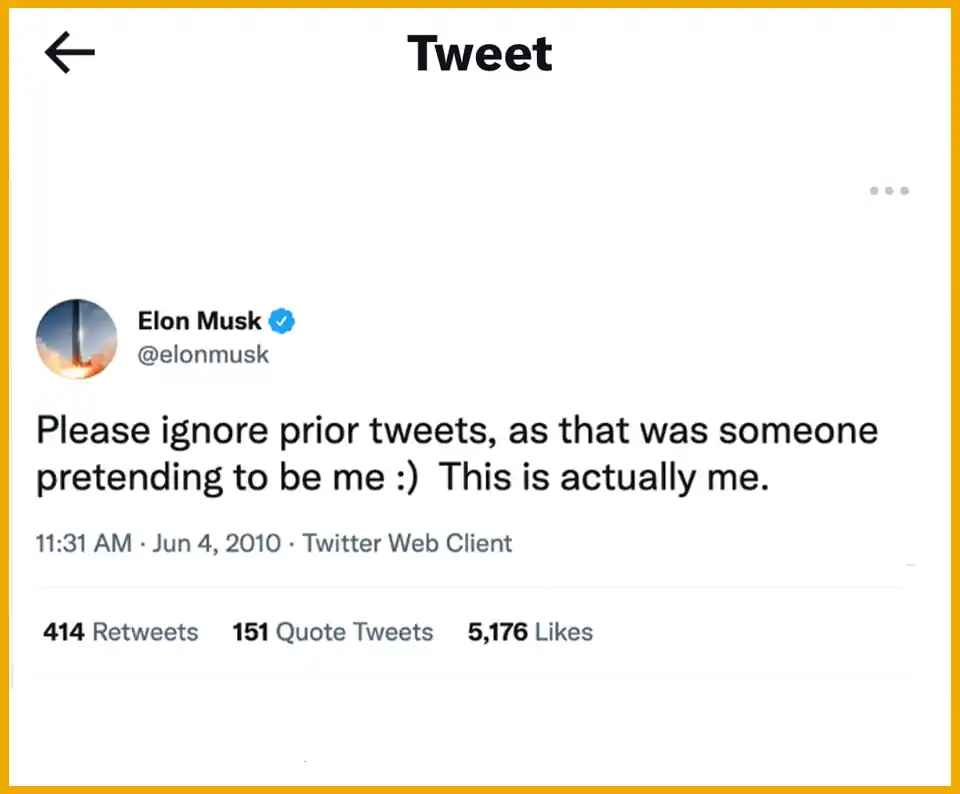Open the three-dot more options menu

[888, 190]
